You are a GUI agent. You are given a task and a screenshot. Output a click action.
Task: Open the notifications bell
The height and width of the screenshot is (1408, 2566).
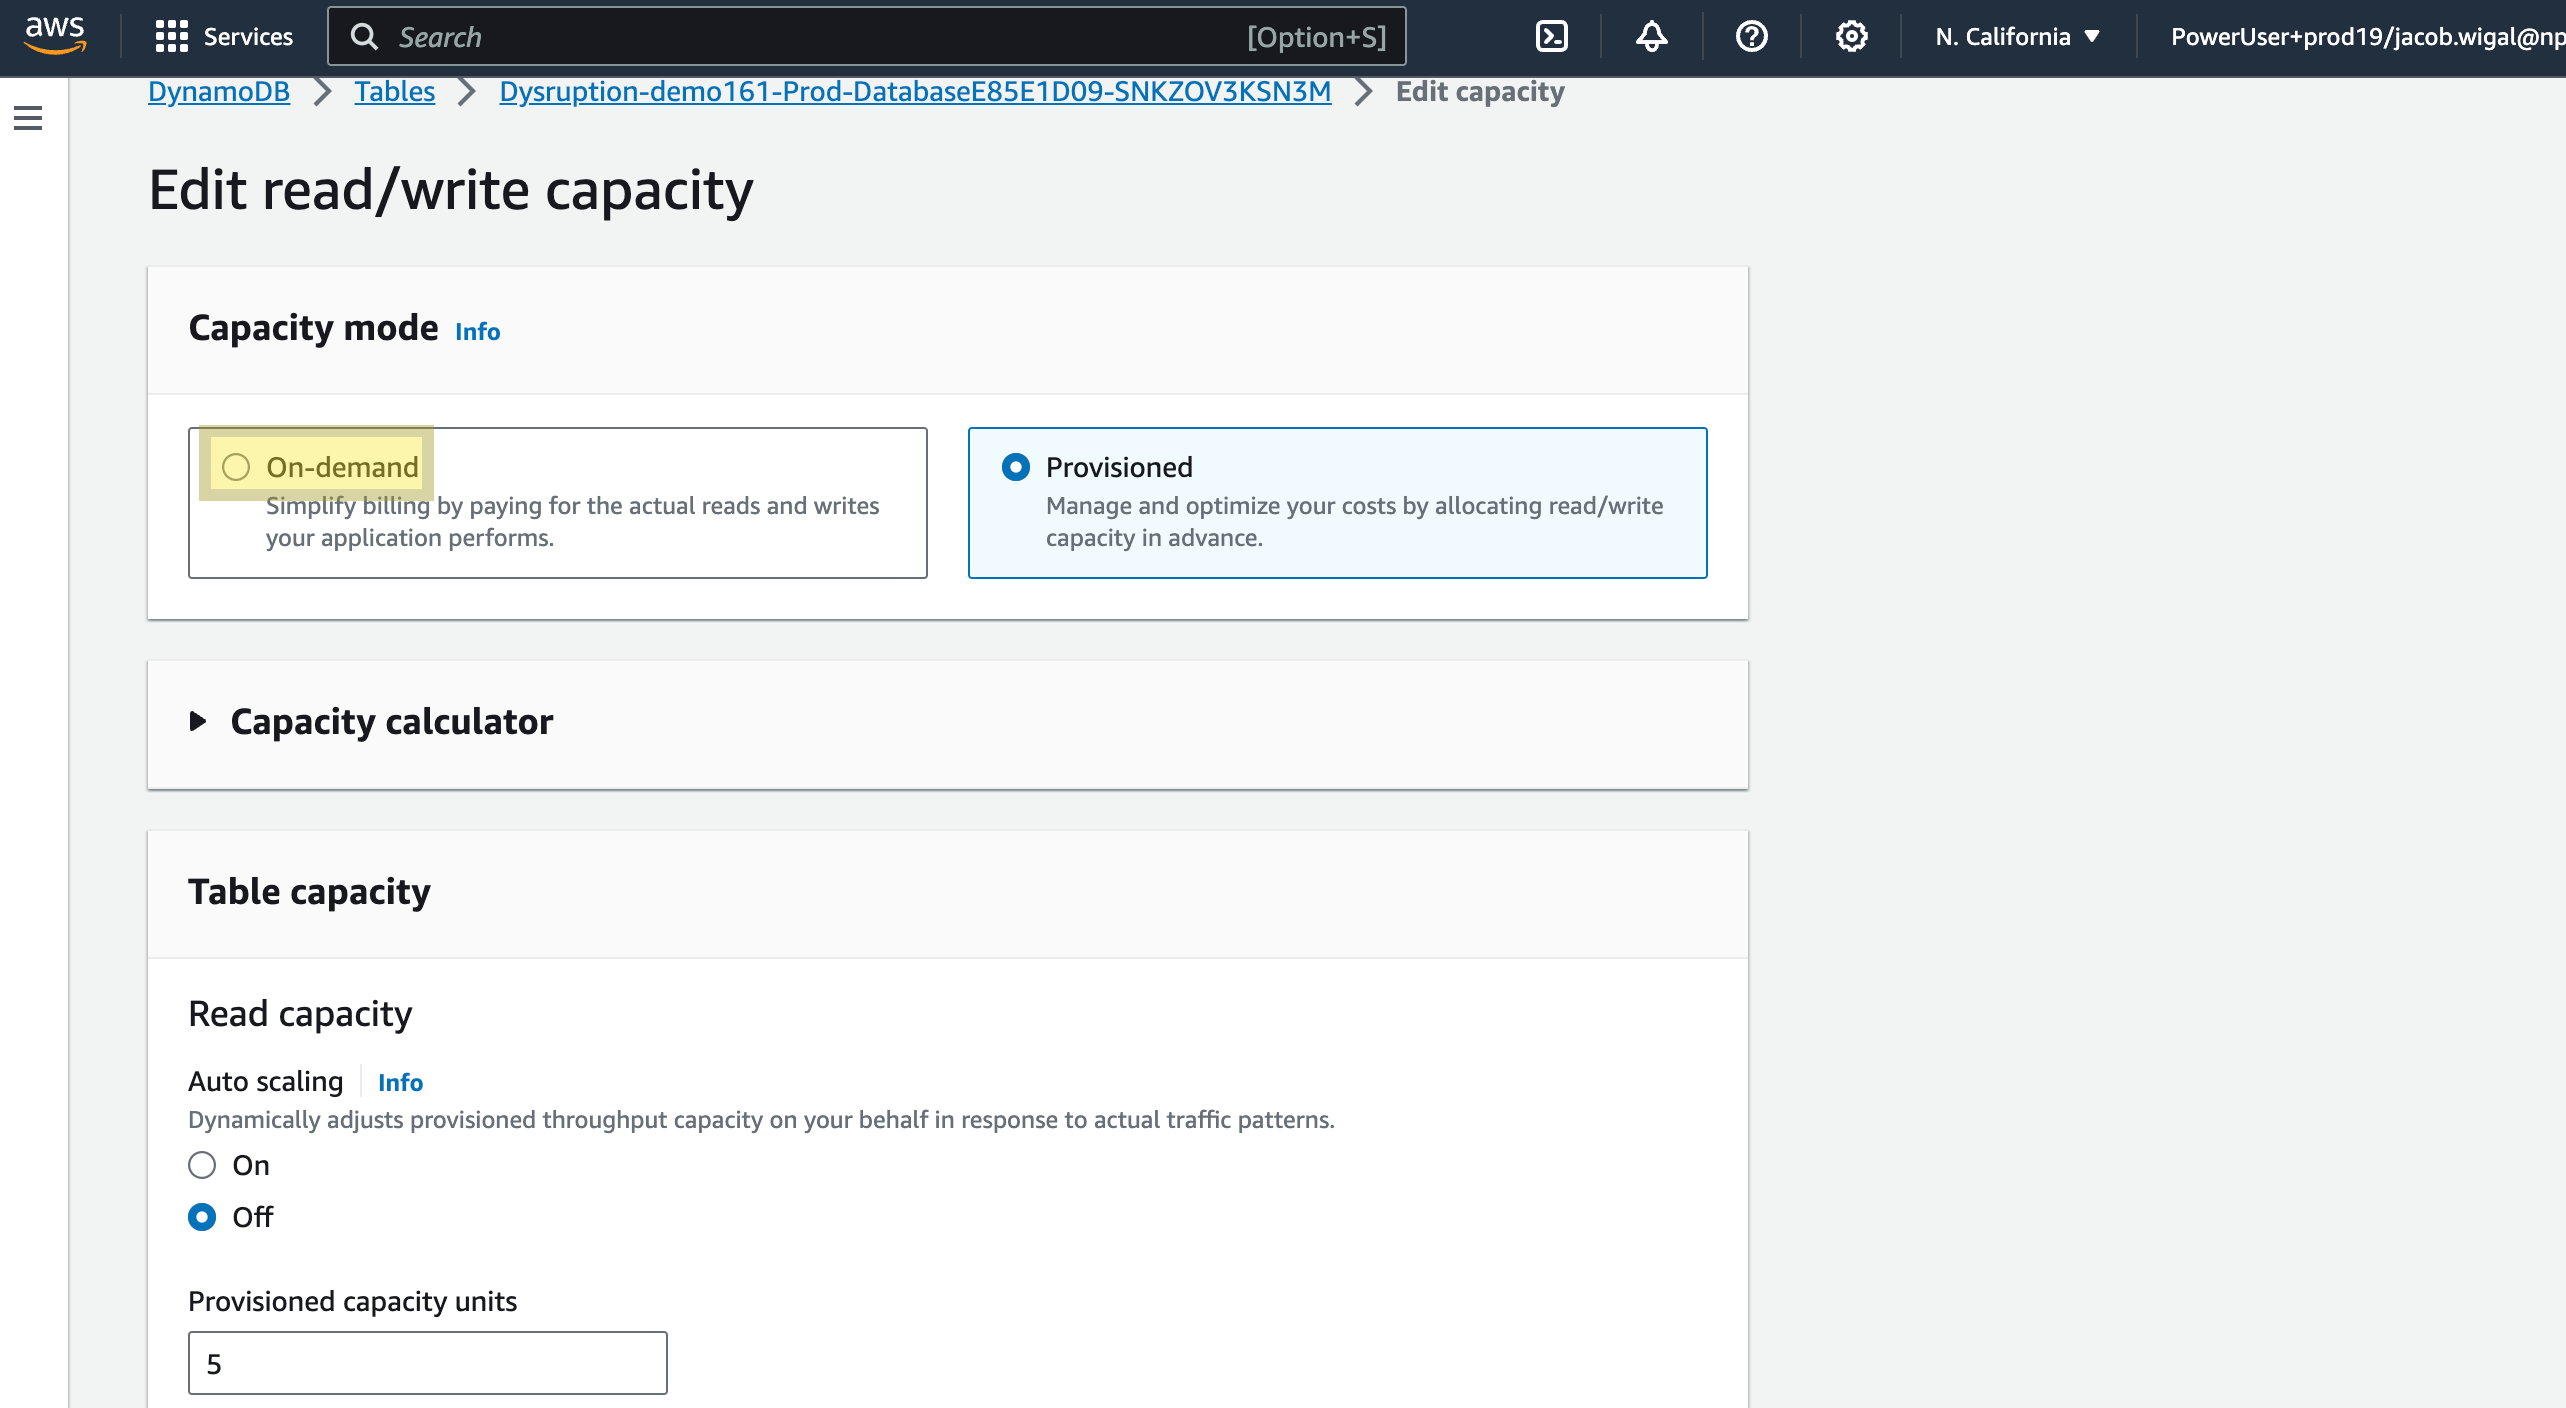coord(1651,37)
